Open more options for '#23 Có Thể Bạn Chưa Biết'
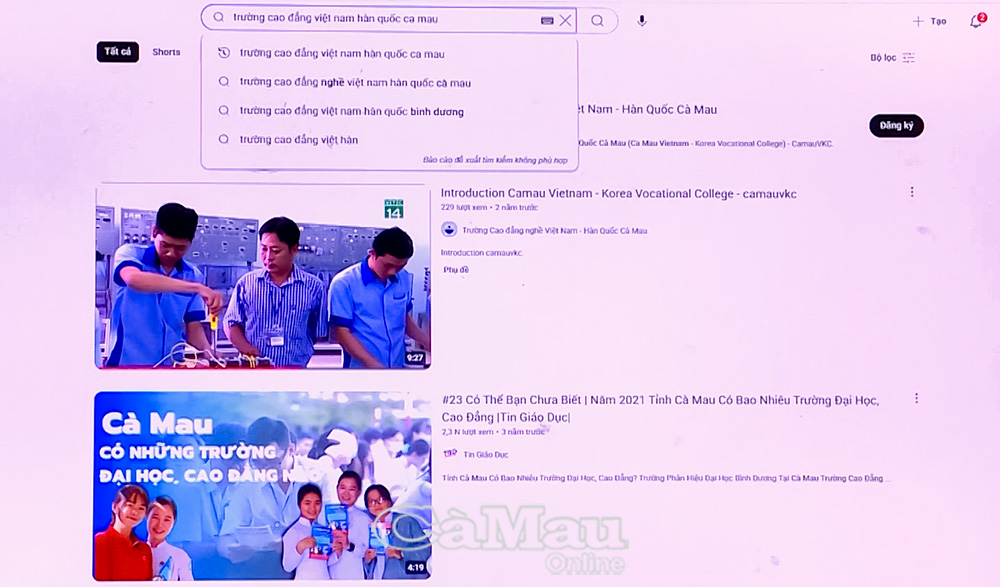Viewport: 1000px width, 587px height. tap(916, 398)
